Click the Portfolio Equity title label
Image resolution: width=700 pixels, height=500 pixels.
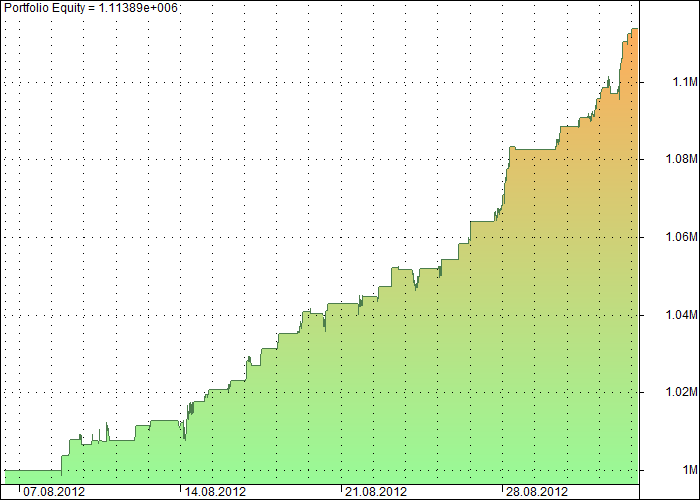tap(91, 8)
